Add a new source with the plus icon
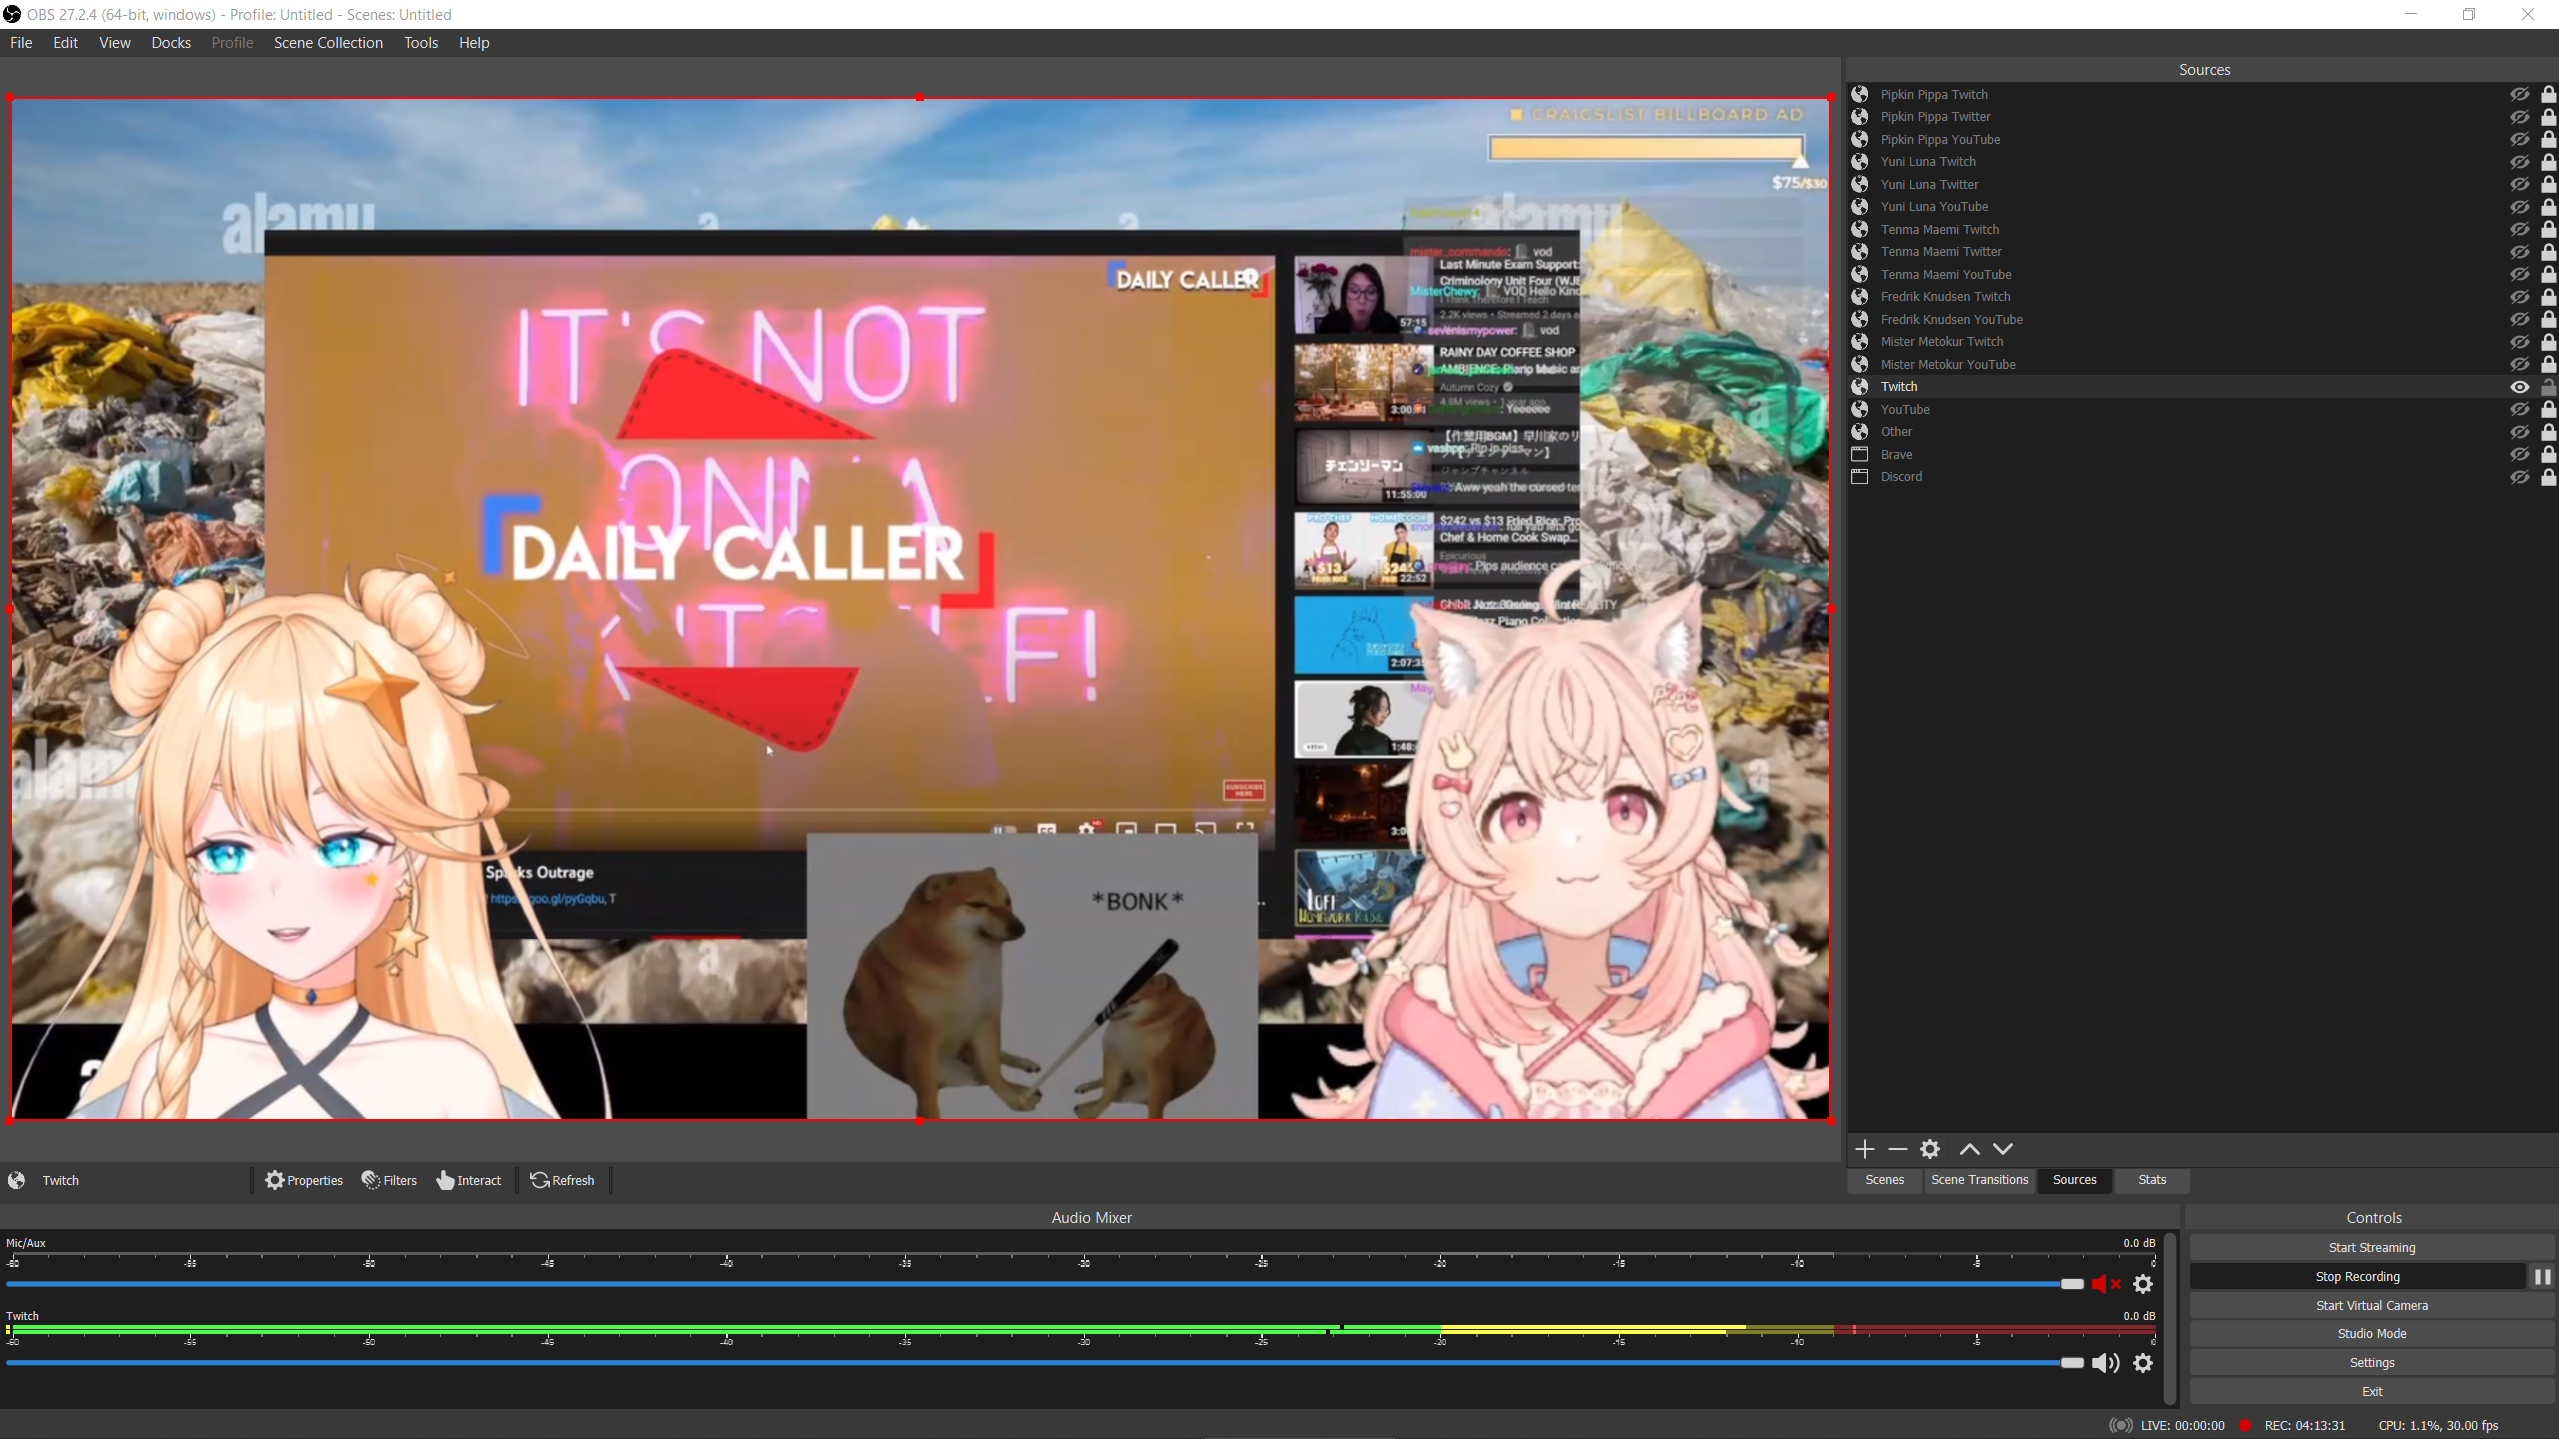This screenshot has height=1439, width=2559. pyautogui.click(x=1864, y=1149)
